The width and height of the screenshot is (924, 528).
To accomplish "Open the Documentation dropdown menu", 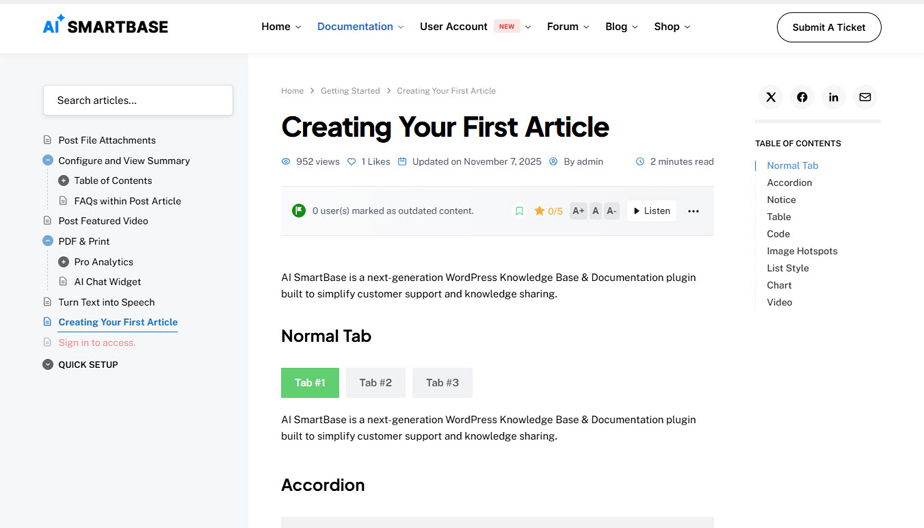I will [360, 27].
